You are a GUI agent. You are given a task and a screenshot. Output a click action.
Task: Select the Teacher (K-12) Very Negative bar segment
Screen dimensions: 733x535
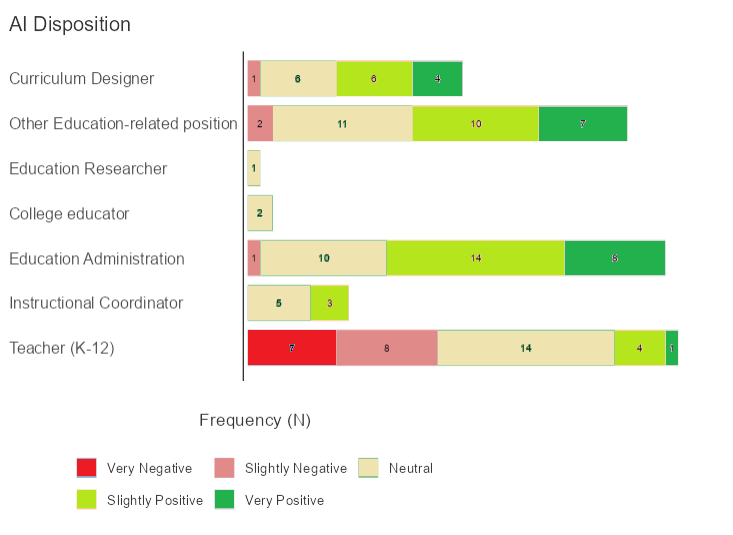tap(292, 348)
